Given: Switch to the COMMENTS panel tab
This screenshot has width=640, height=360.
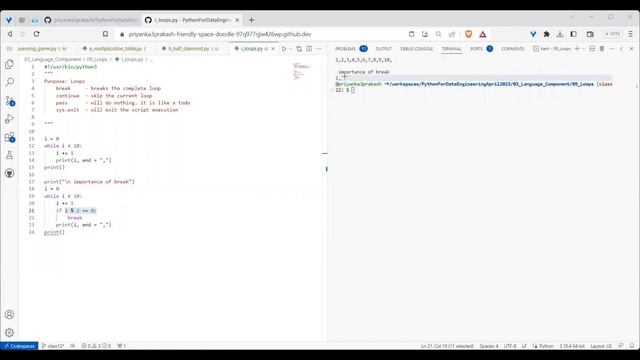Looking at the screenshot, I should [x=512, y=49].
